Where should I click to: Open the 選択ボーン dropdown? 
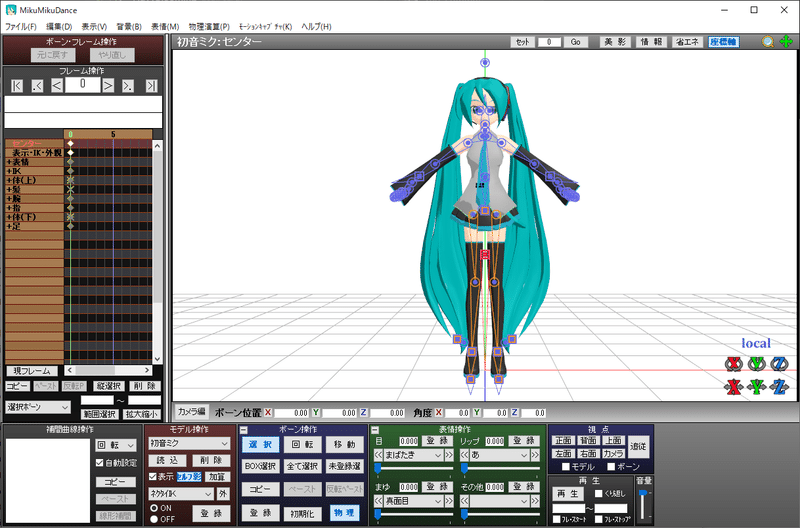[x=38, y=407]
